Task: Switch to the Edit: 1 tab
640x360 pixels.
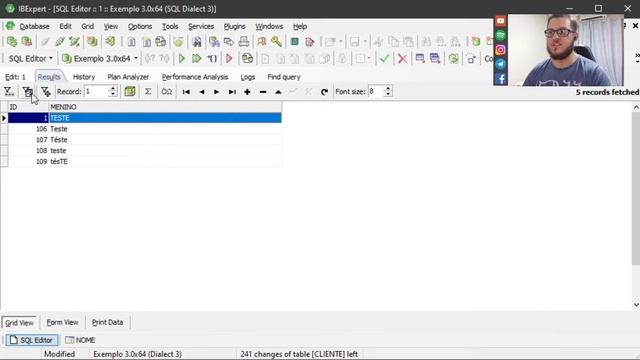Action: point(15,77)
